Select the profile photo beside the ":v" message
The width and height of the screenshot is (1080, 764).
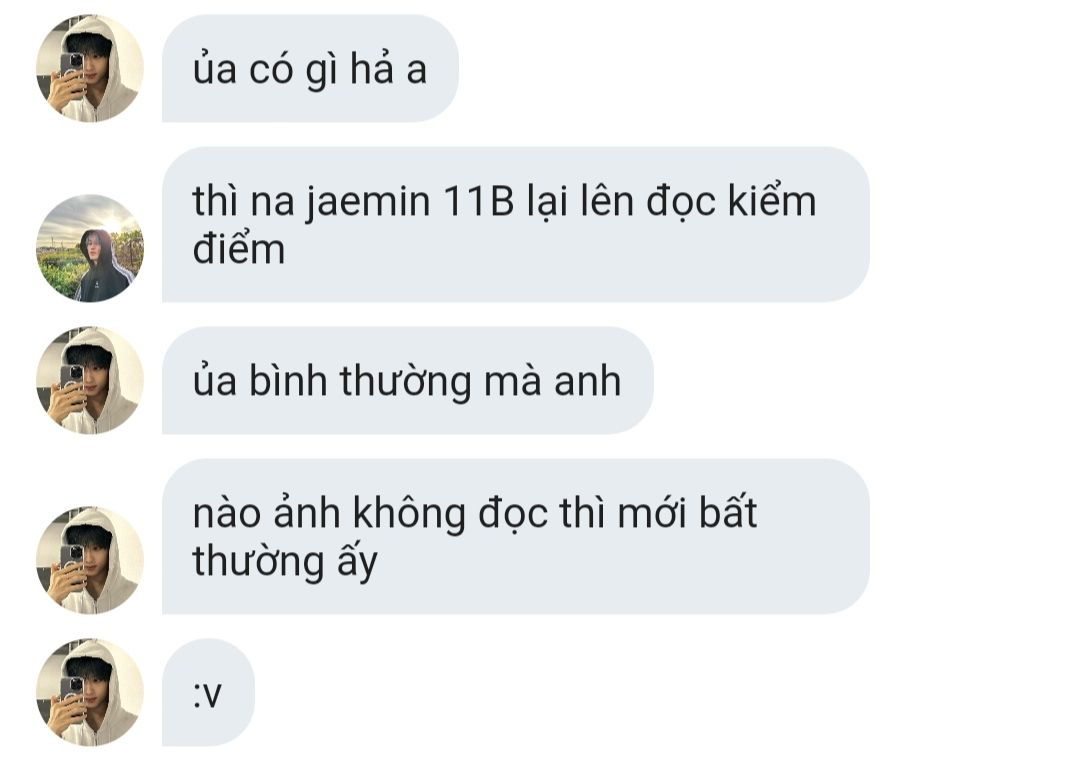point(90,692)
